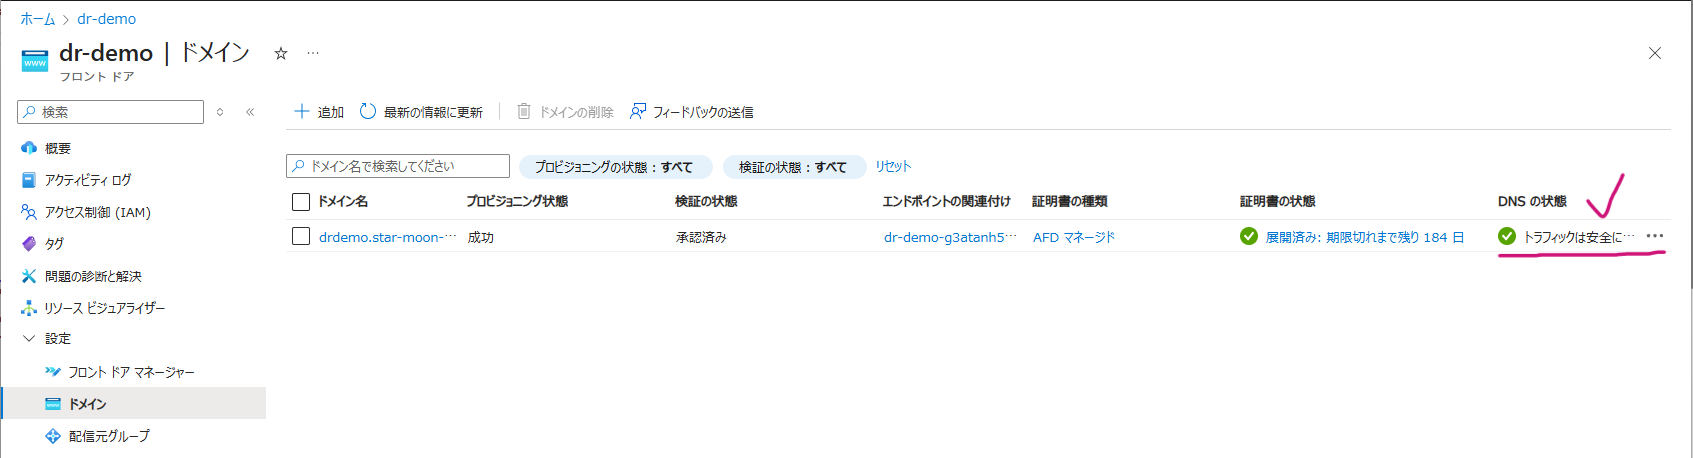Click the 証明書の種類 column header

pyautogui.click(x=1070, y=201)
